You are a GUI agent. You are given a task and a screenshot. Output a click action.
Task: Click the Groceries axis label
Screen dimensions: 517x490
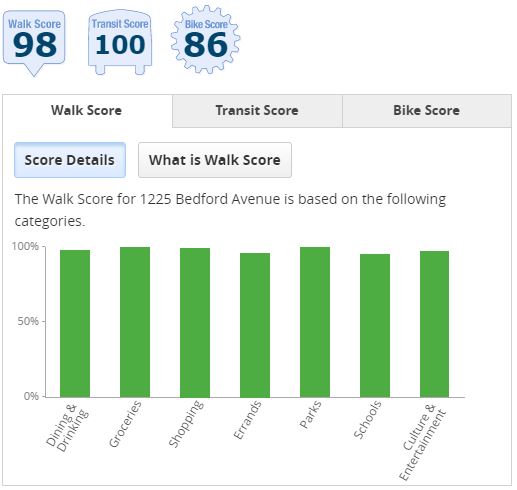click(x=125, y=424)
